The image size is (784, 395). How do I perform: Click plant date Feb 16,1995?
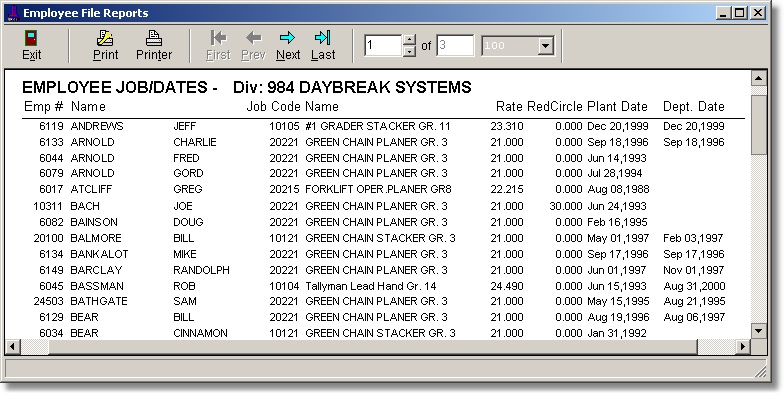(x=617, y=222)
